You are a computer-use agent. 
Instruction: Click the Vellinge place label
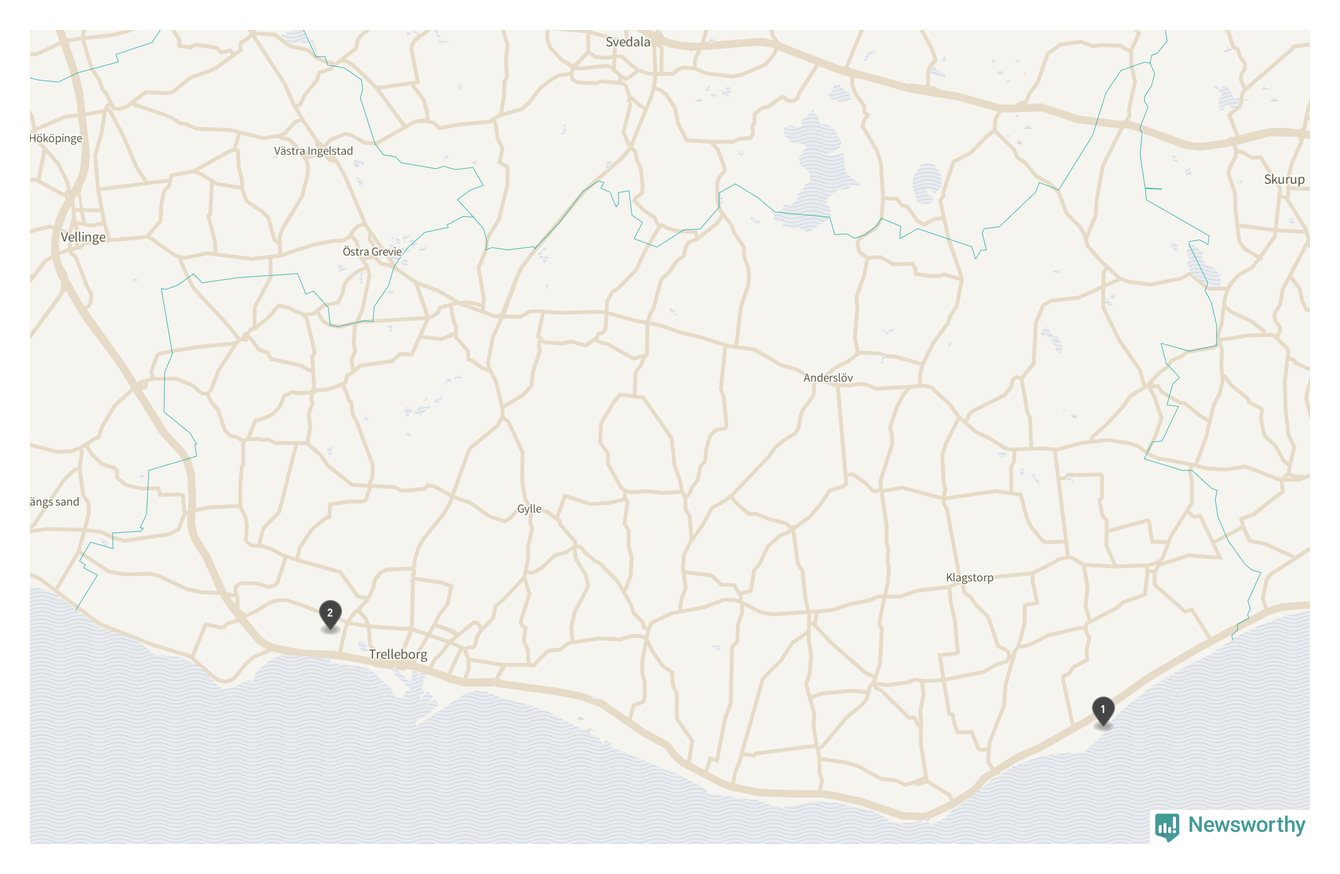[83, 238]
